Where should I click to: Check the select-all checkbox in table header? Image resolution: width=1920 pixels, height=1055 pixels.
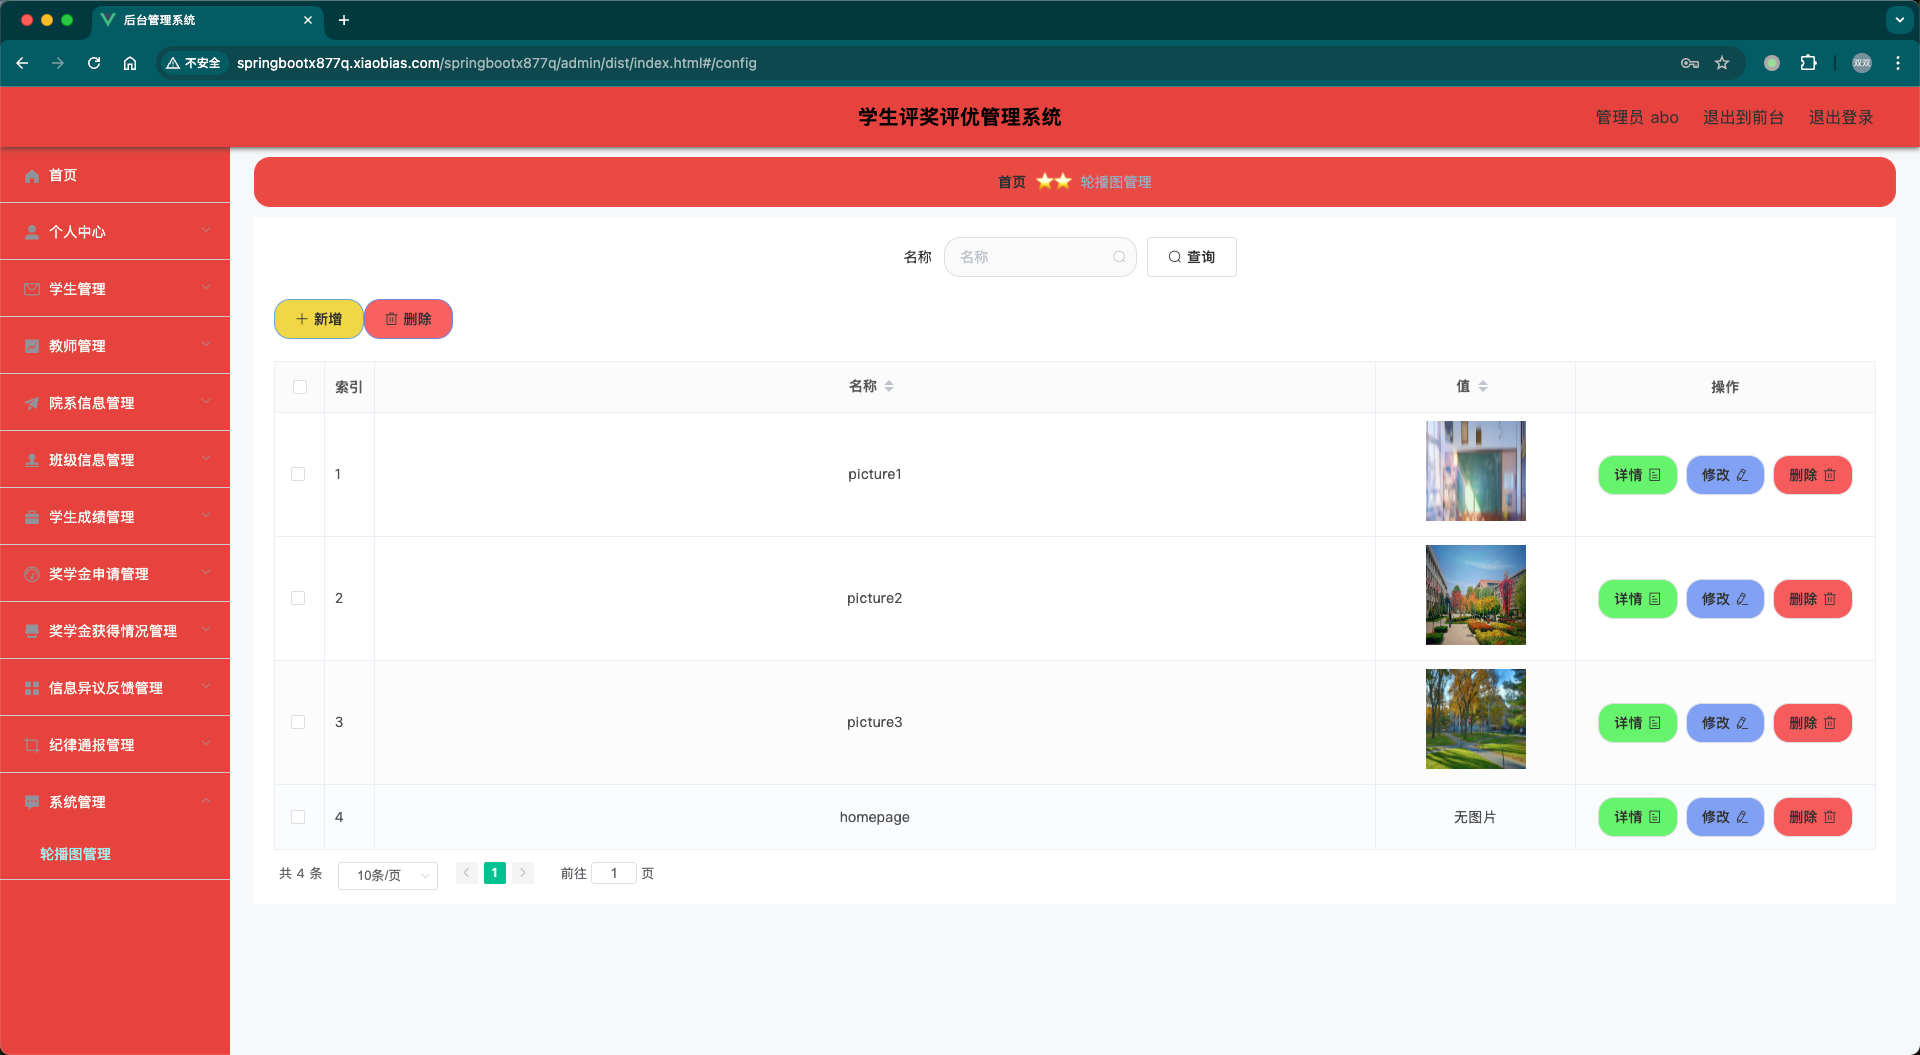[x=300, y=387]
